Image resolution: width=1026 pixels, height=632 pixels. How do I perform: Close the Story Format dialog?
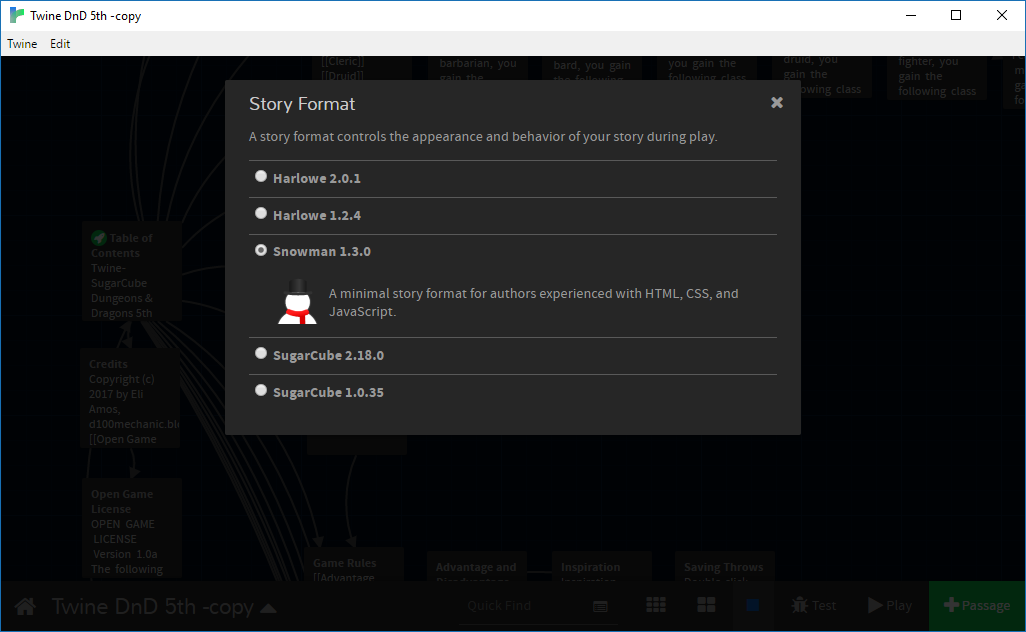point(777,102)
